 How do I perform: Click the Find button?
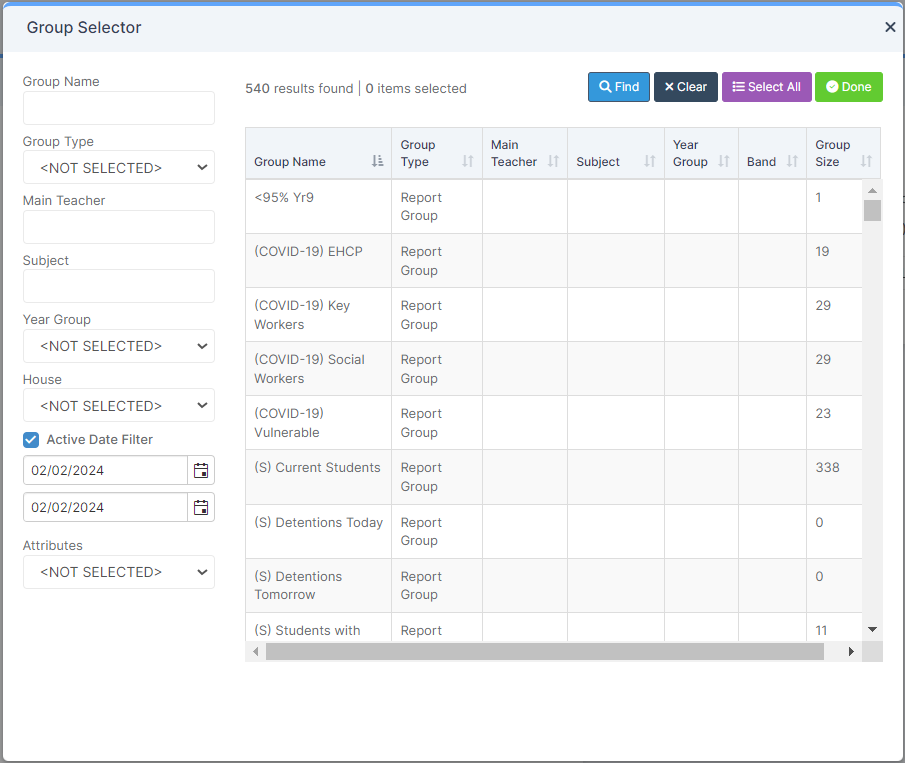click(619, 87)
